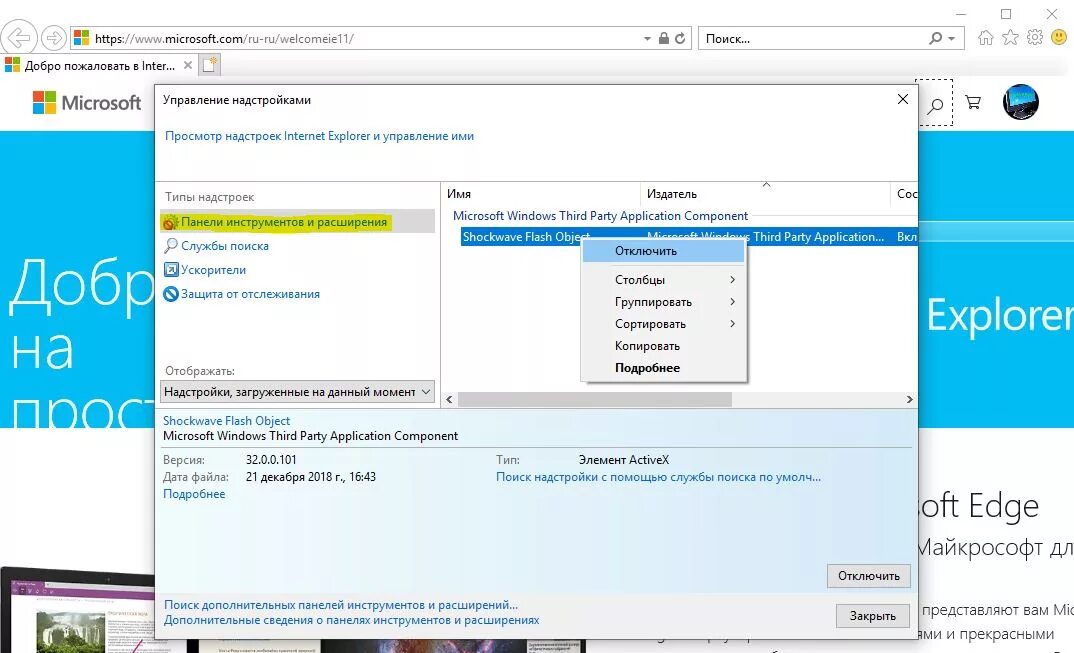This screenshot has width=1074, height=653.
Task: Open the address bar history dropdown arrow
Action: [x=646, y=37]
